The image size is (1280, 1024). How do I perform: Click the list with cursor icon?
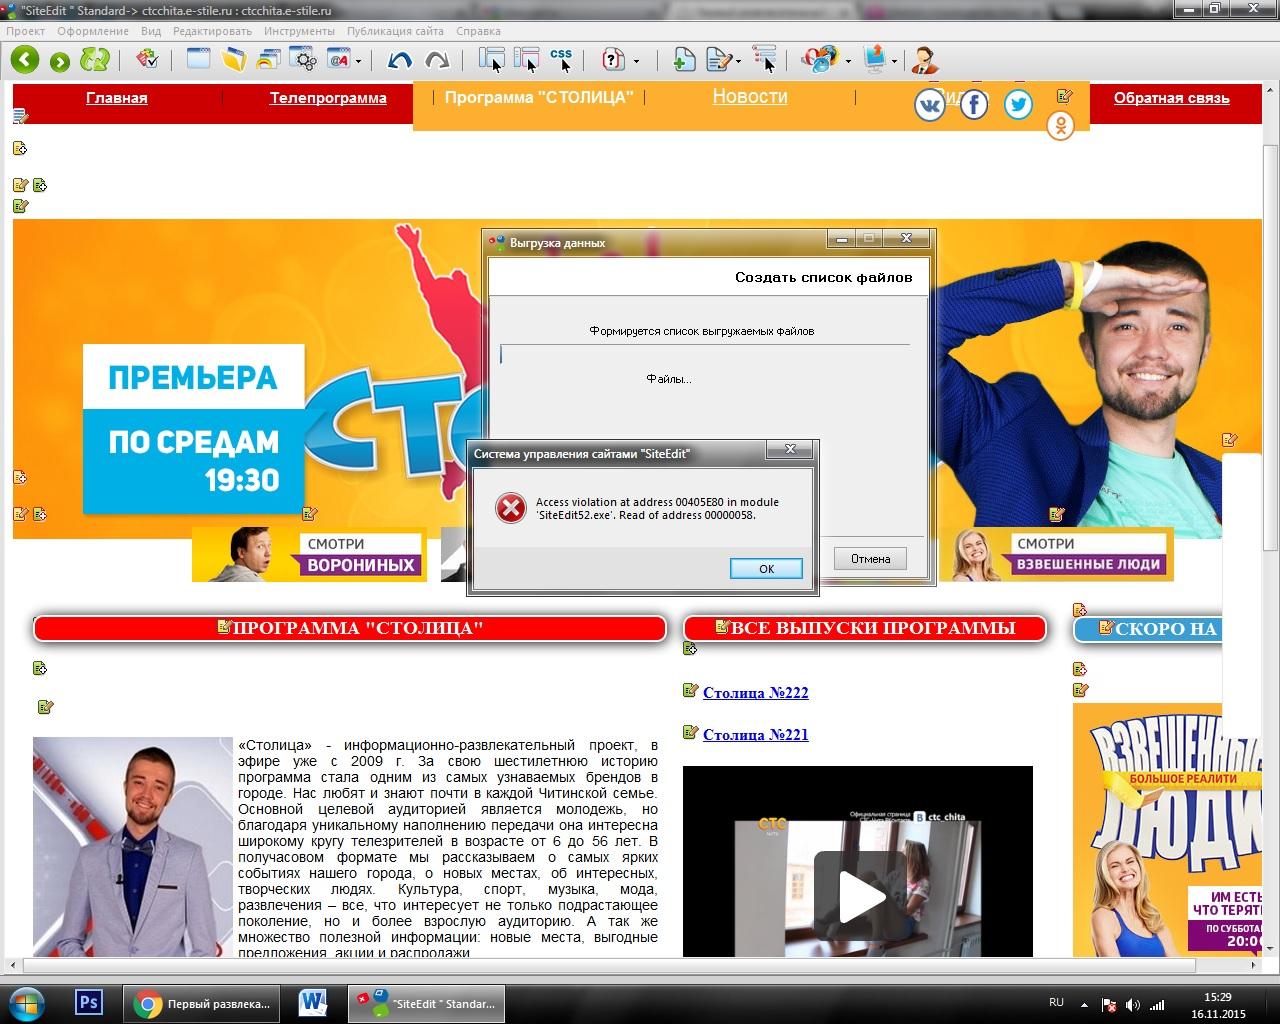click(764, 60)
